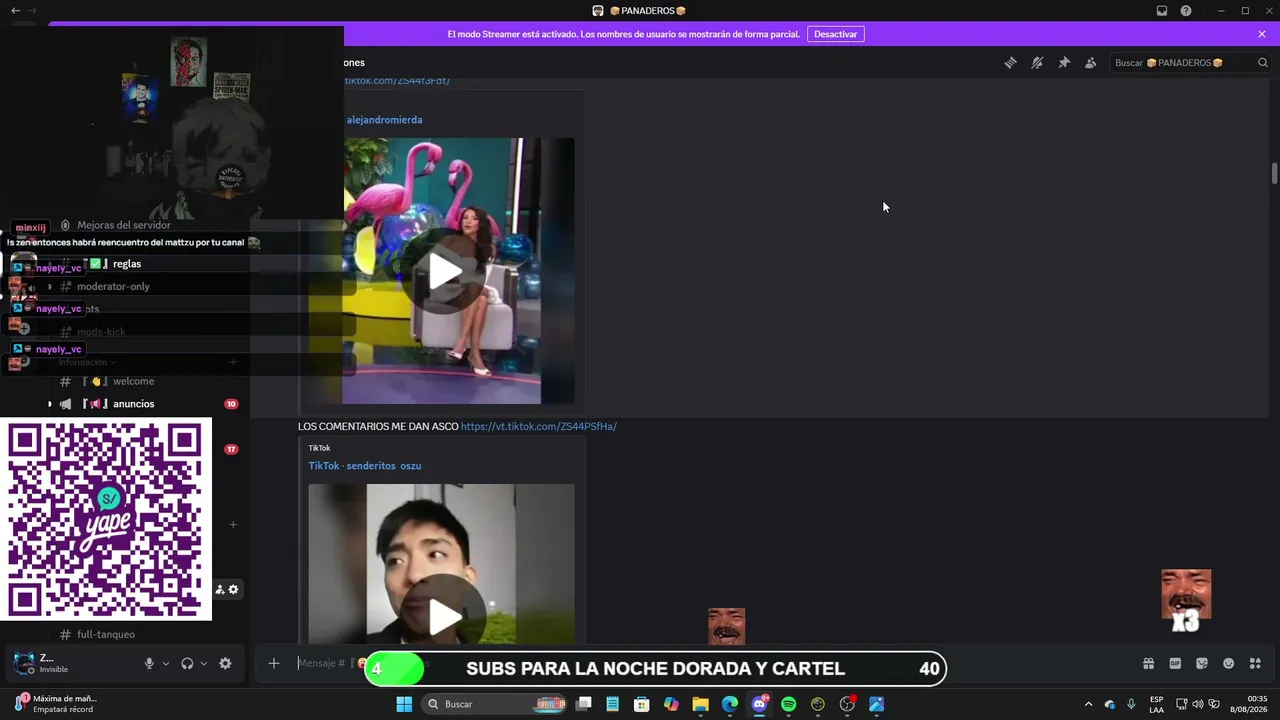Play the flamingo TikTok video

(x=445, y=271)
